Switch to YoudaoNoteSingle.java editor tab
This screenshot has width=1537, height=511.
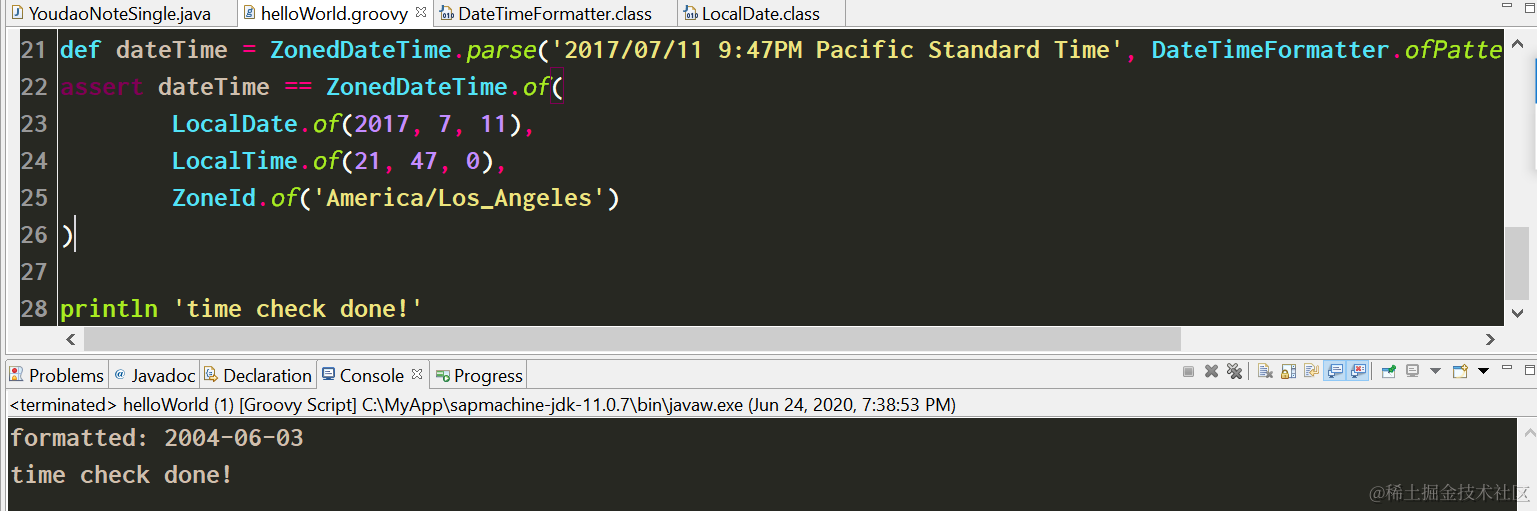coord(120,14)
